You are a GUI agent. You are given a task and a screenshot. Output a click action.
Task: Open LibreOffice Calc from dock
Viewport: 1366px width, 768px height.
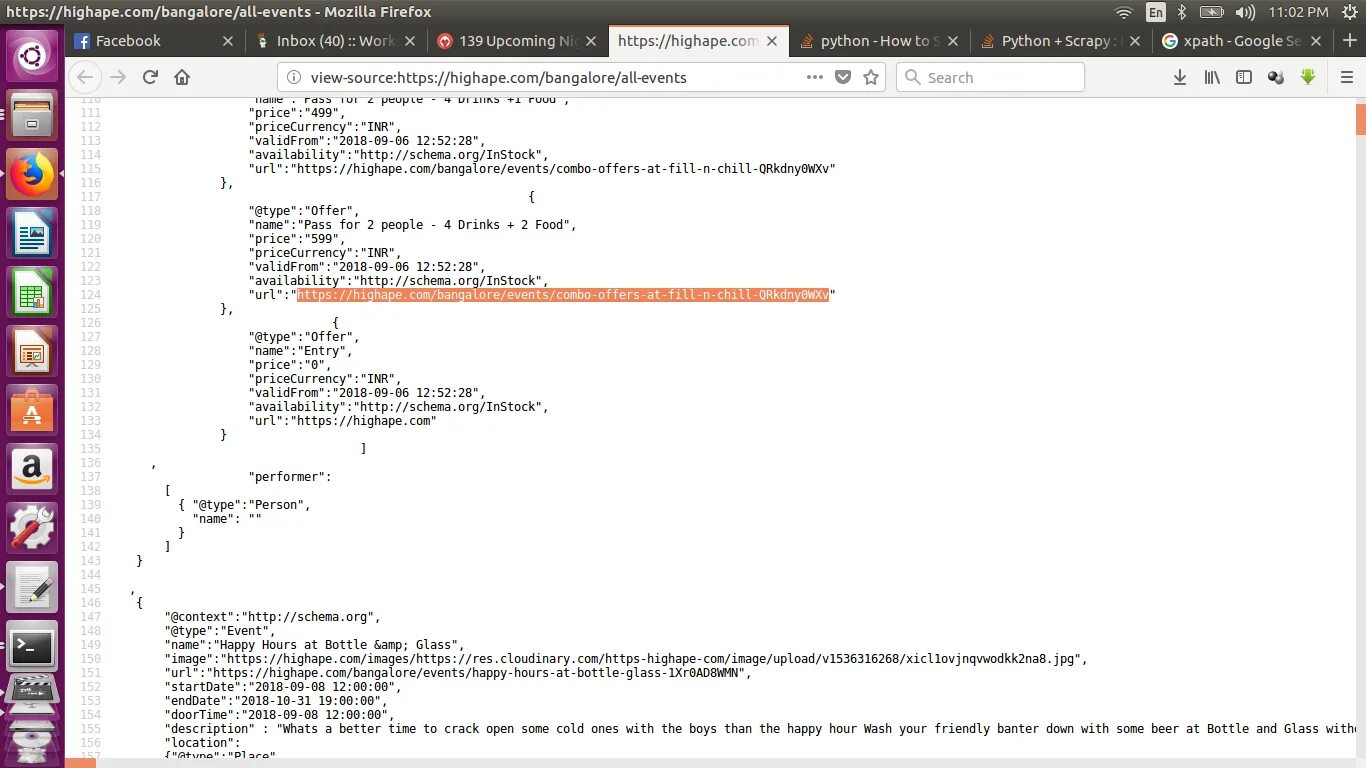32,293
